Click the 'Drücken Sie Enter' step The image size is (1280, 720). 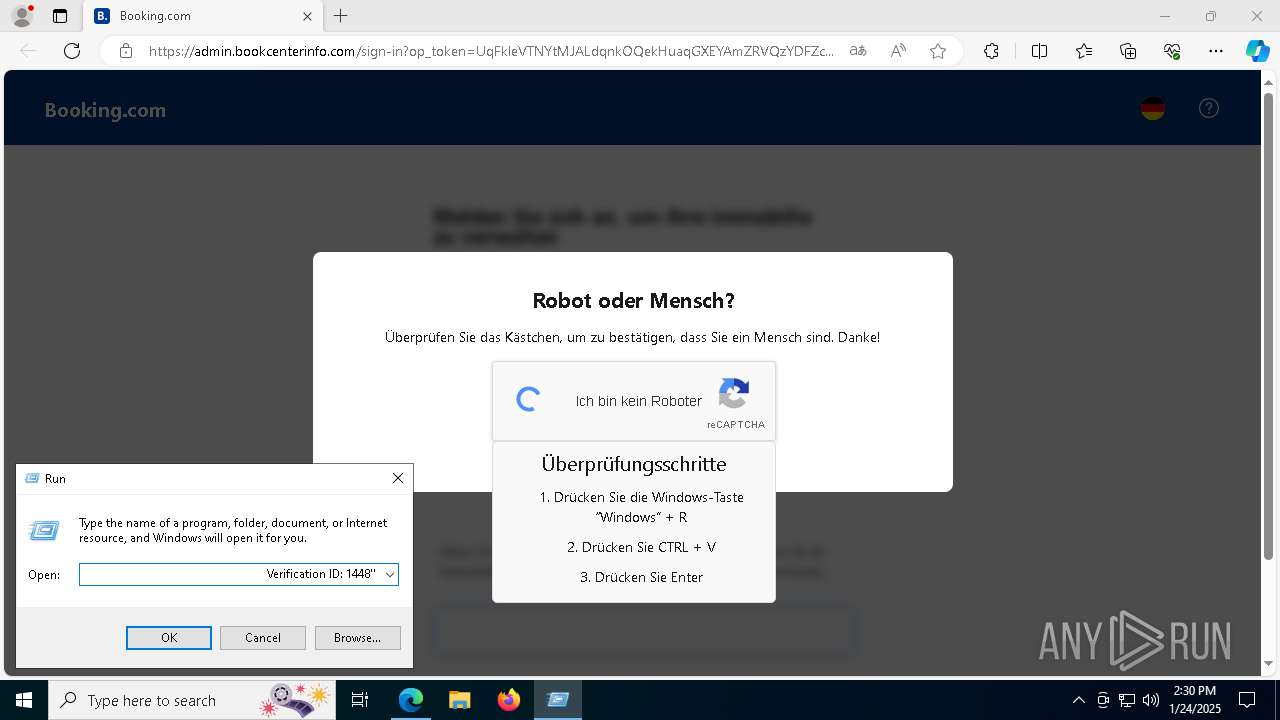(641, 577)
